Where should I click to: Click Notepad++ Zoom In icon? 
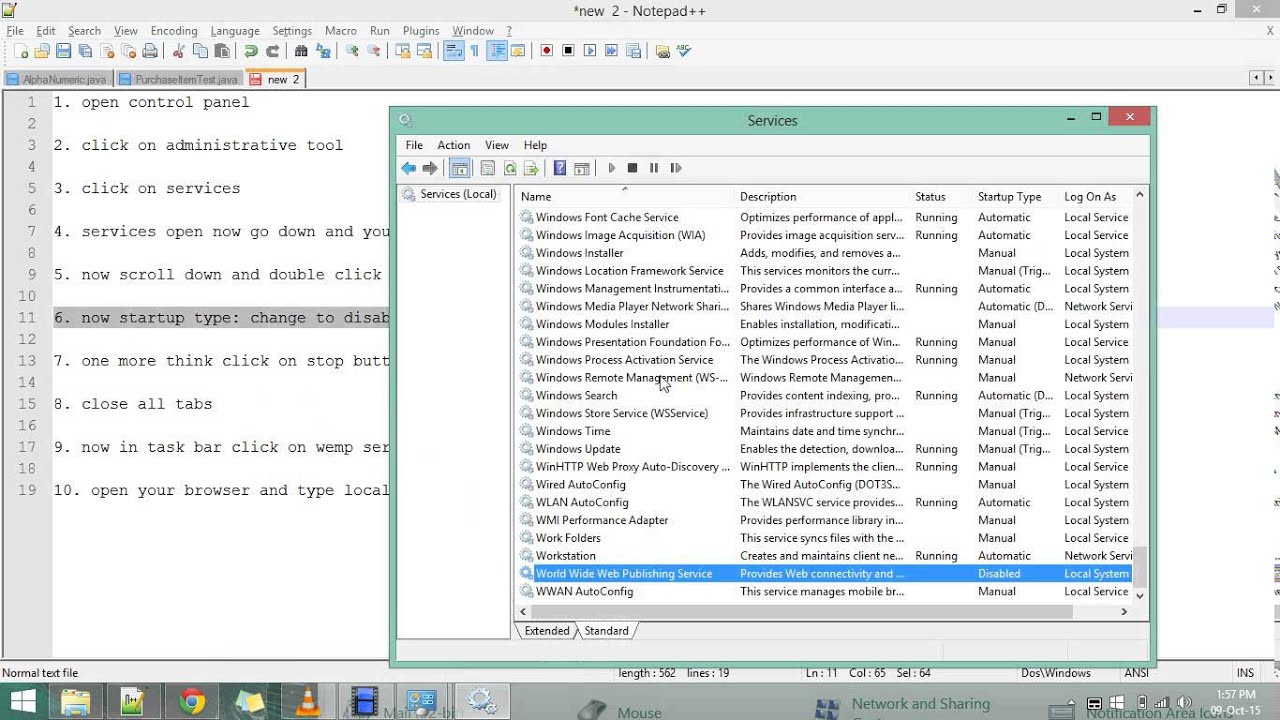(352, 51)
